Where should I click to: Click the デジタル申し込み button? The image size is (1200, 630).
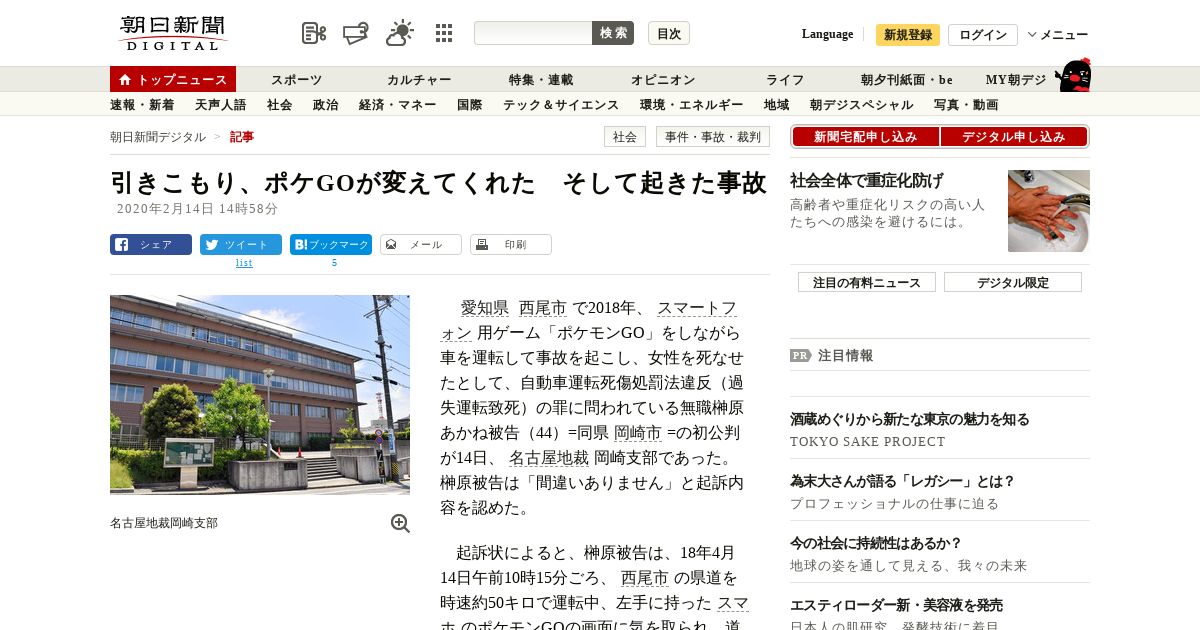point(1013,137)
